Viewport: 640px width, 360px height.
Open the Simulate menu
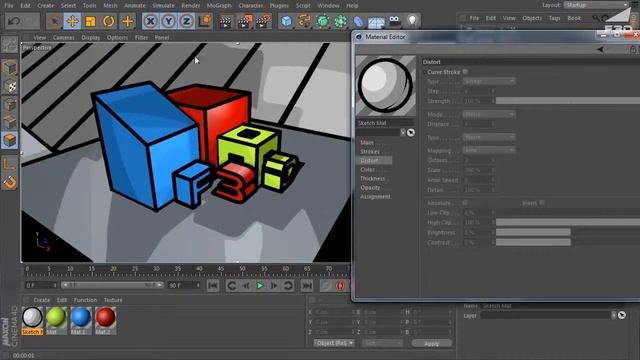pos(163,6)
